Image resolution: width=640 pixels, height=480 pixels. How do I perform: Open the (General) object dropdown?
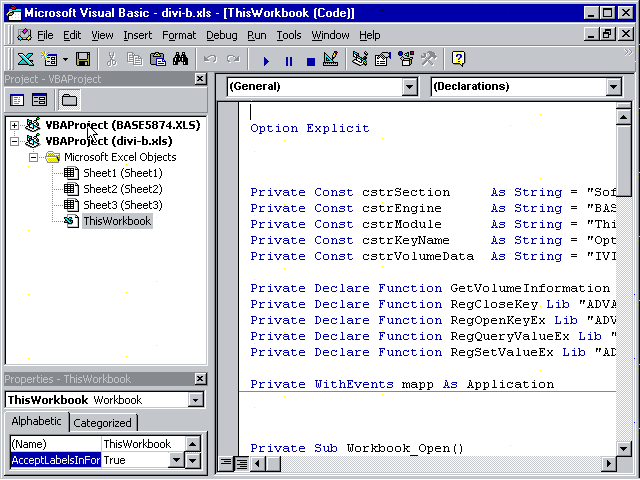point(409,87)
